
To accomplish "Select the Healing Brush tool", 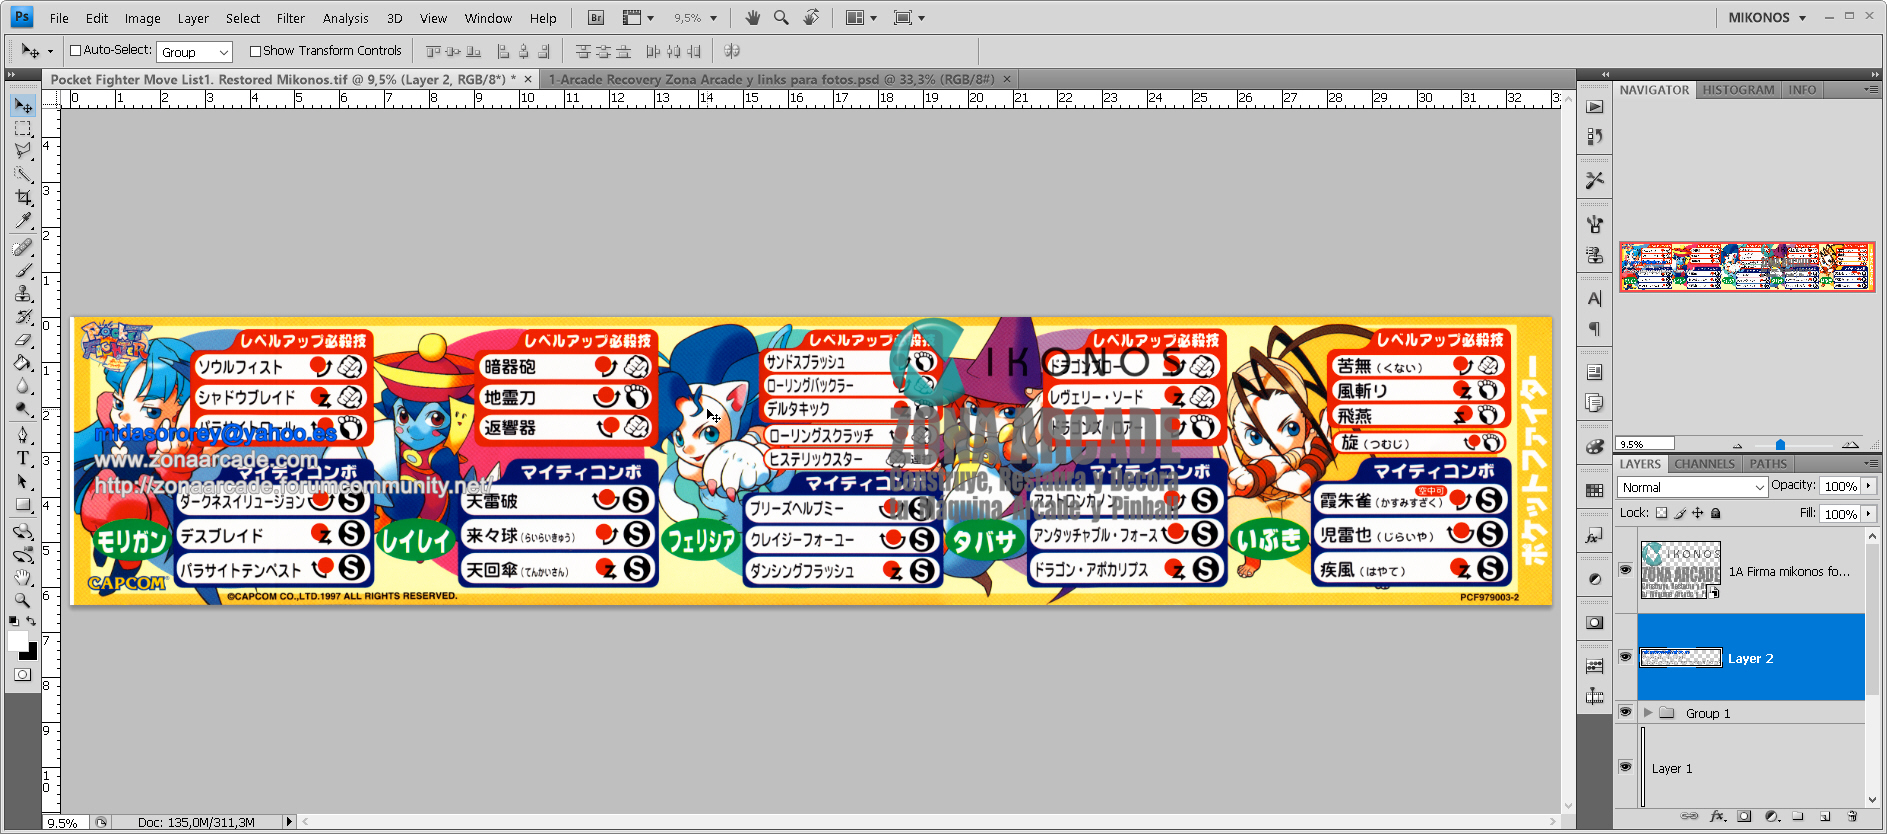I will click(23, 247).
